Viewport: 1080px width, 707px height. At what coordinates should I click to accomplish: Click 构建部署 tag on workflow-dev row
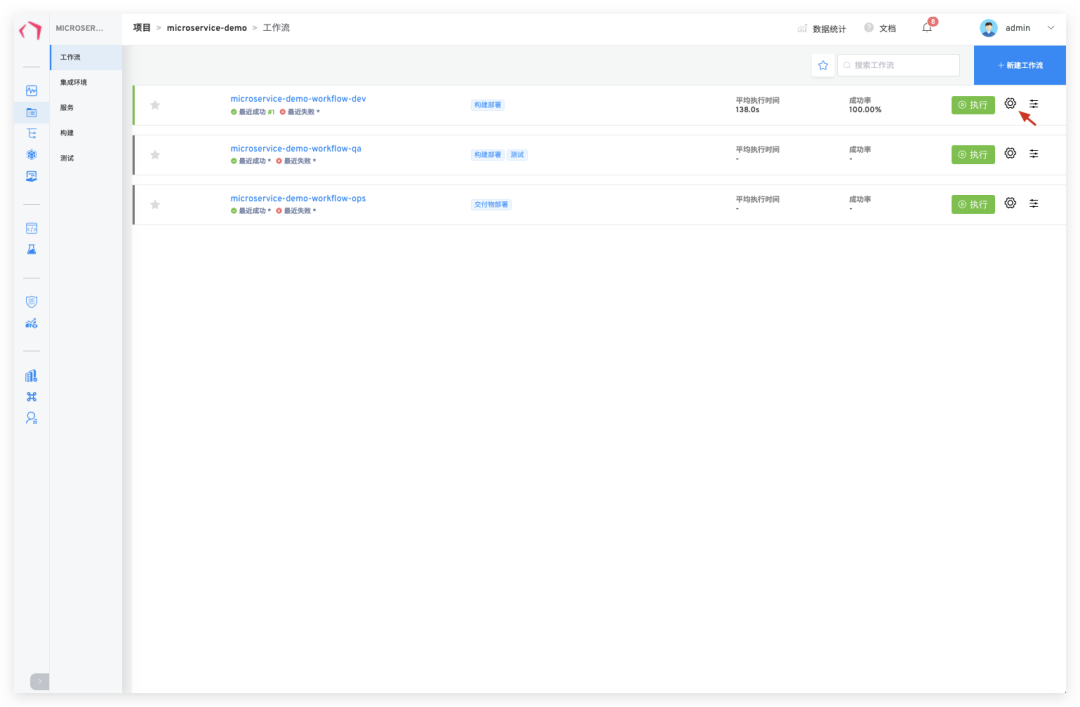(488, 105)
